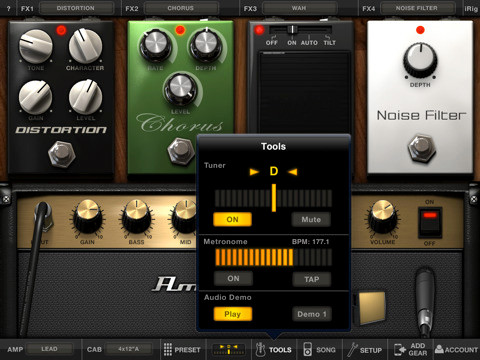Screen dimensions: 480x360
Task: Select the Tools tab with guitar icon
Action: coord(273,350)
